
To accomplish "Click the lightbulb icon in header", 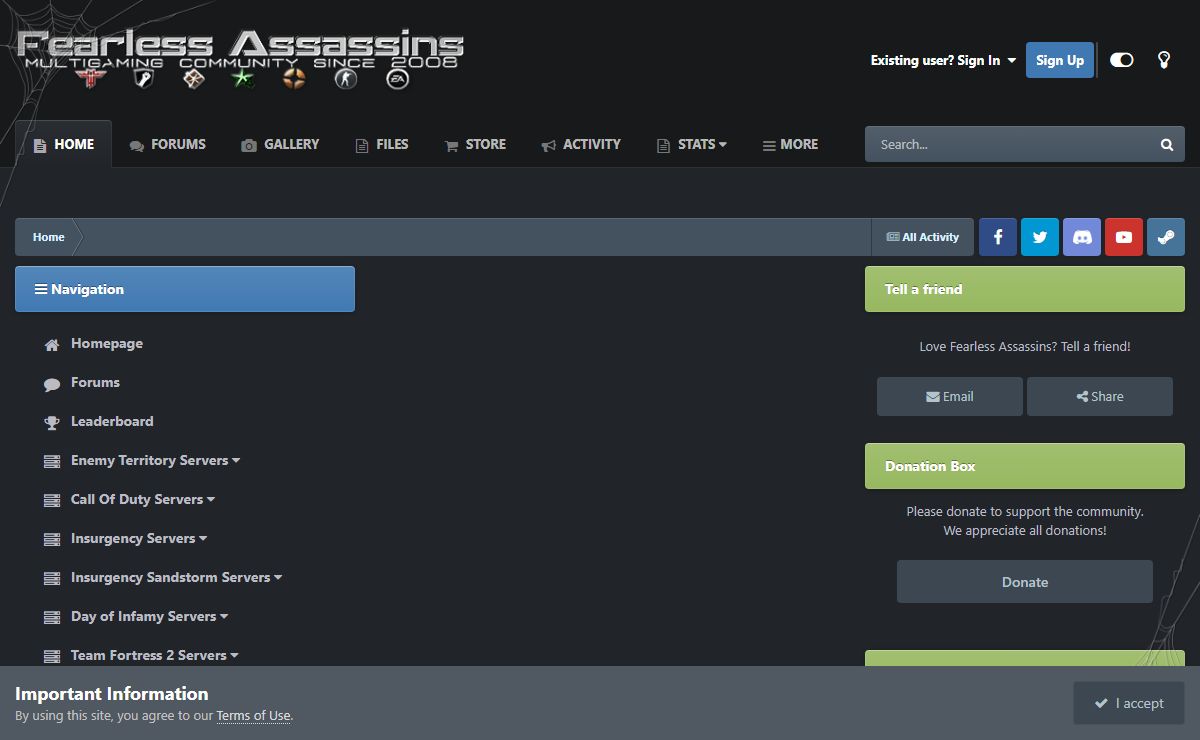I will coord(1164,60).
